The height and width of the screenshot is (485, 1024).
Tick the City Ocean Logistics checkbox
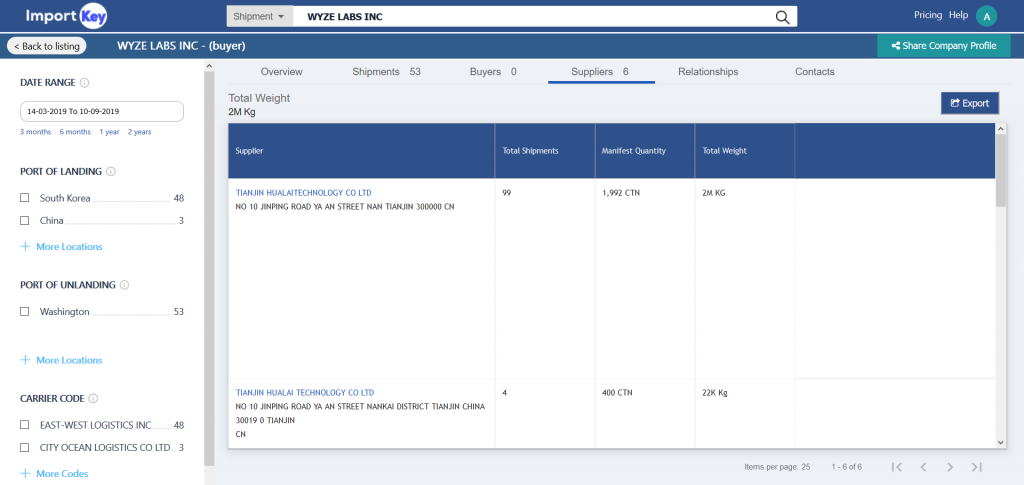25,448
